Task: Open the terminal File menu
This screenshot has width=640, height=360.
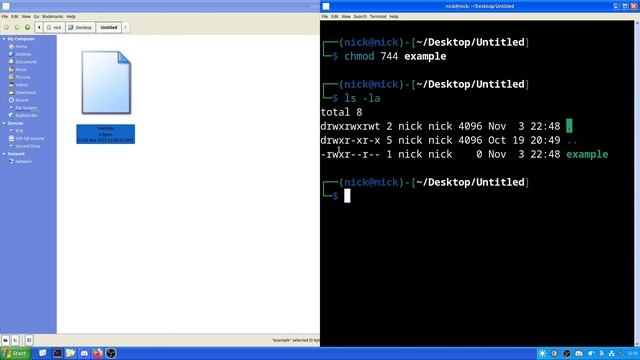Action: pos(325,17)
